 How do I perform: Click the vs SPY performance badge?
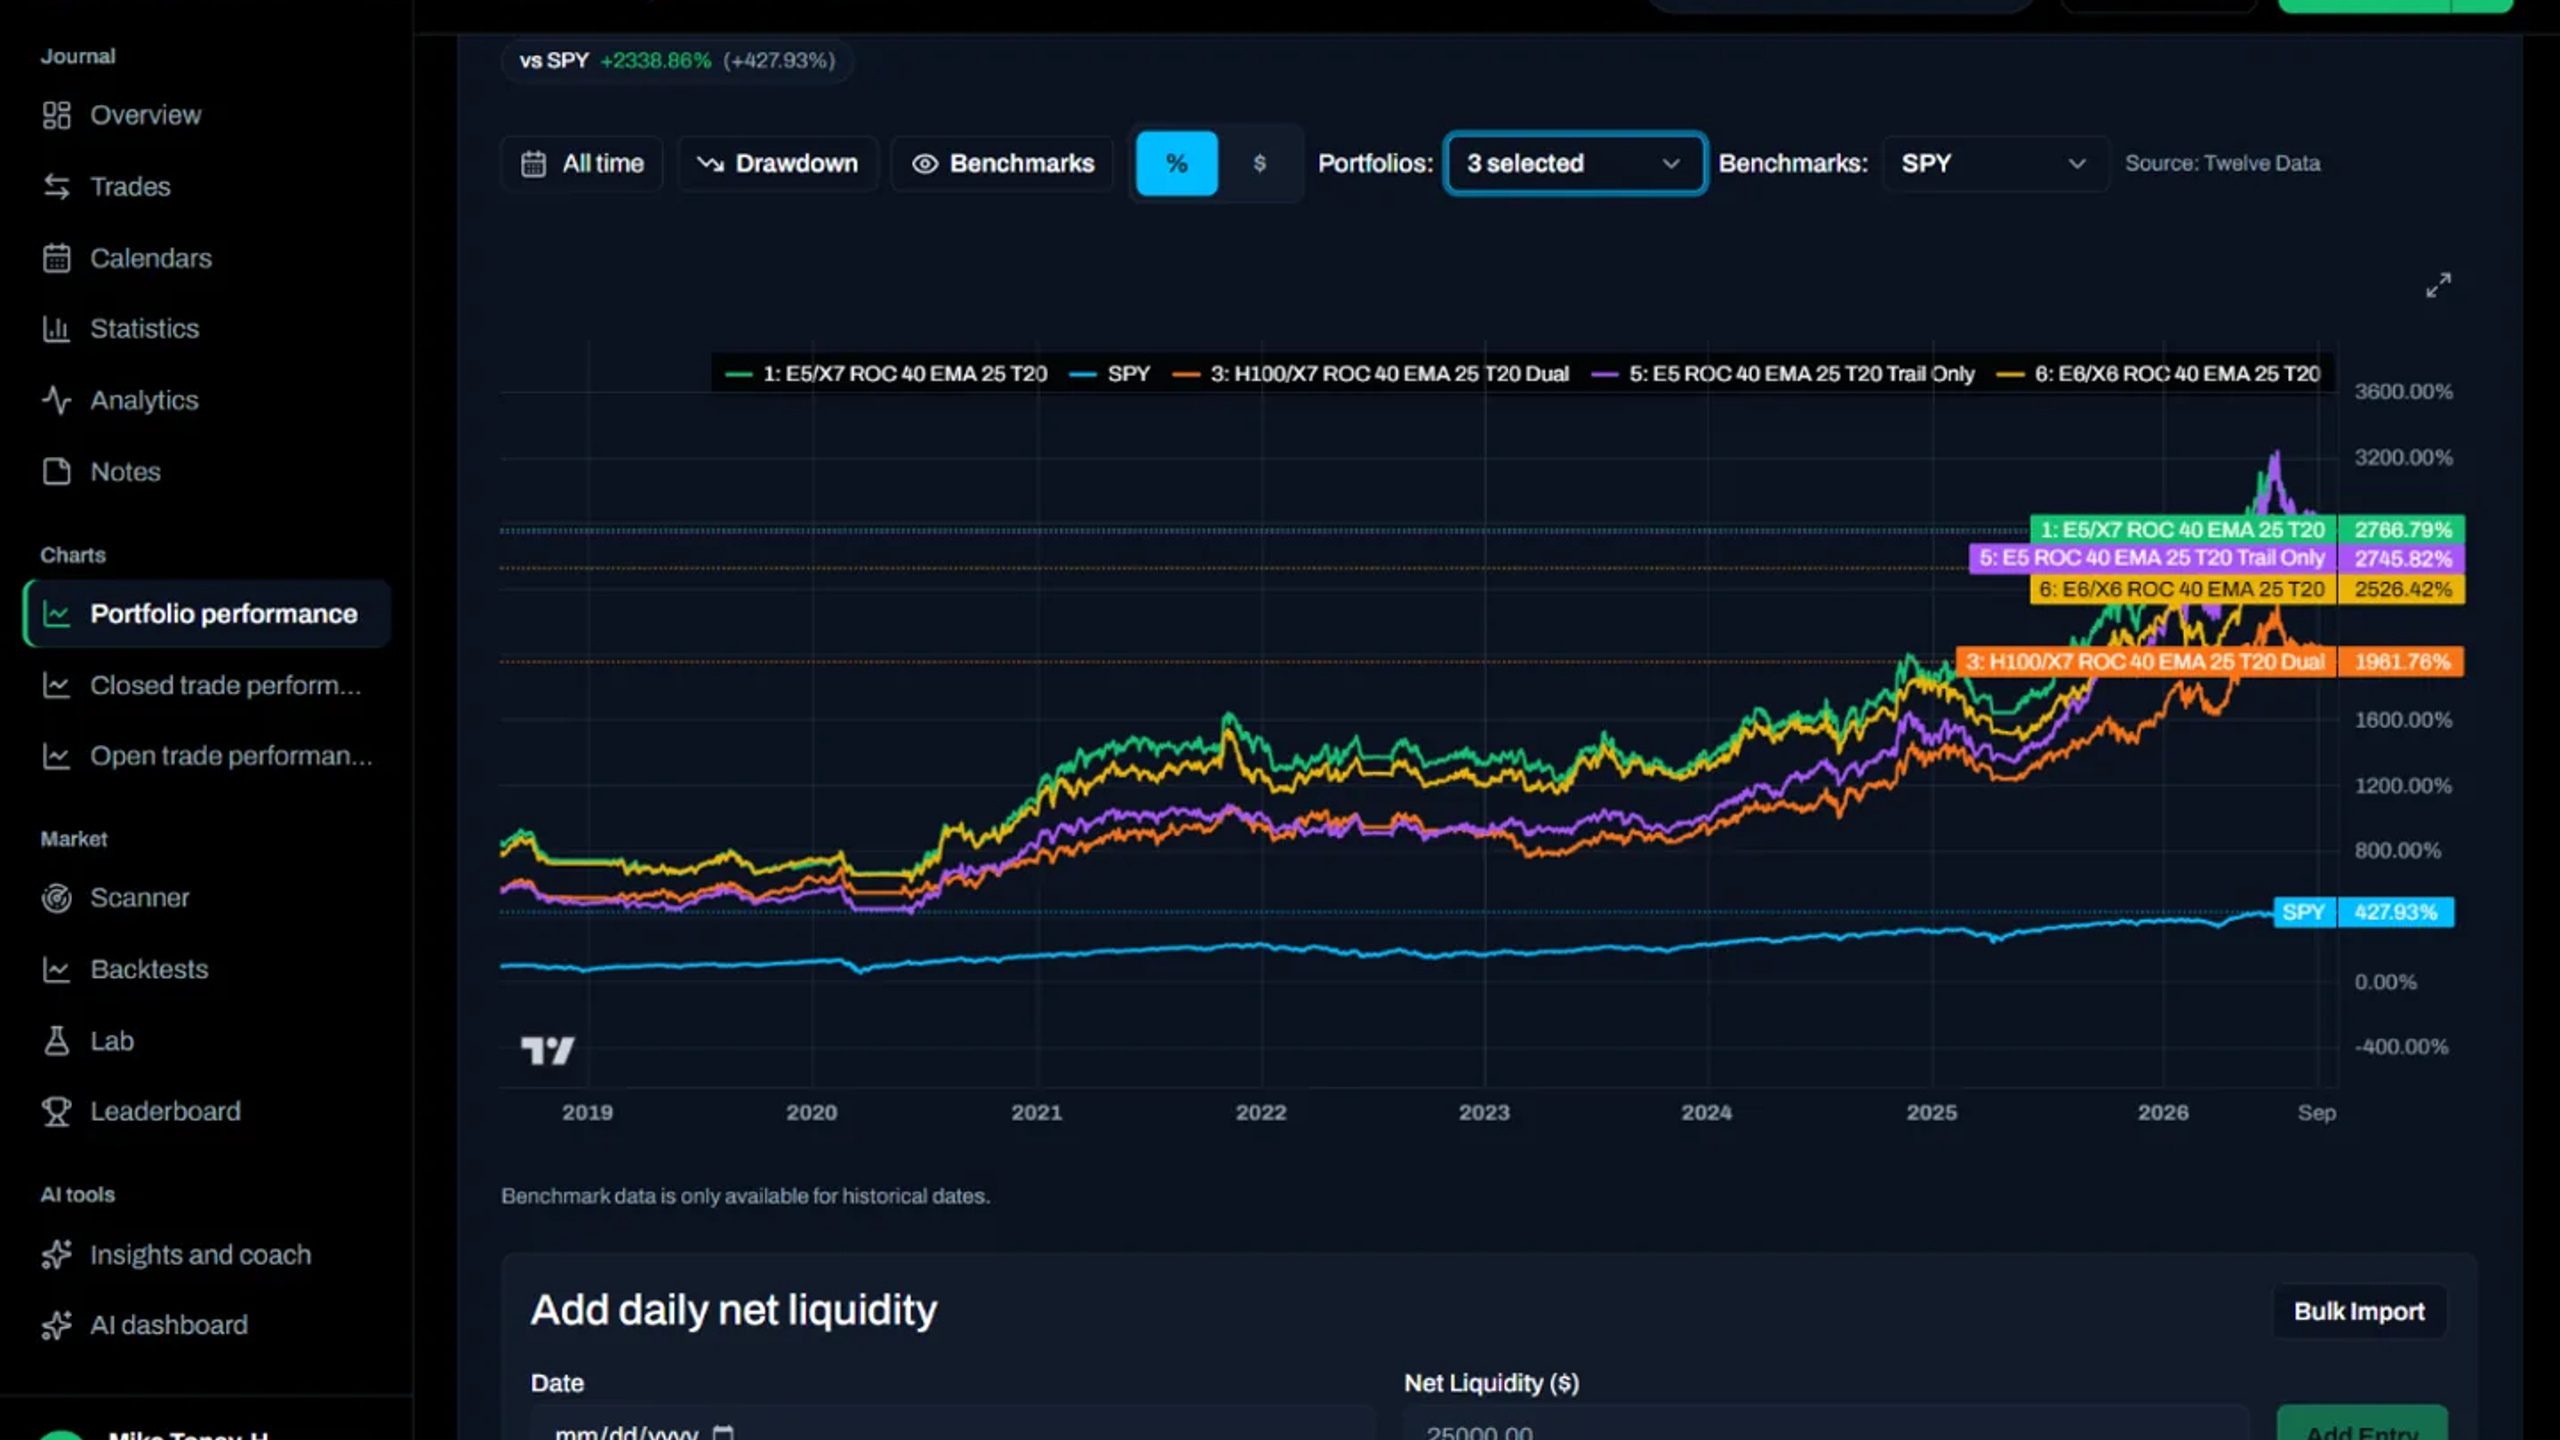pyautogui.click(x=677, y=61)
